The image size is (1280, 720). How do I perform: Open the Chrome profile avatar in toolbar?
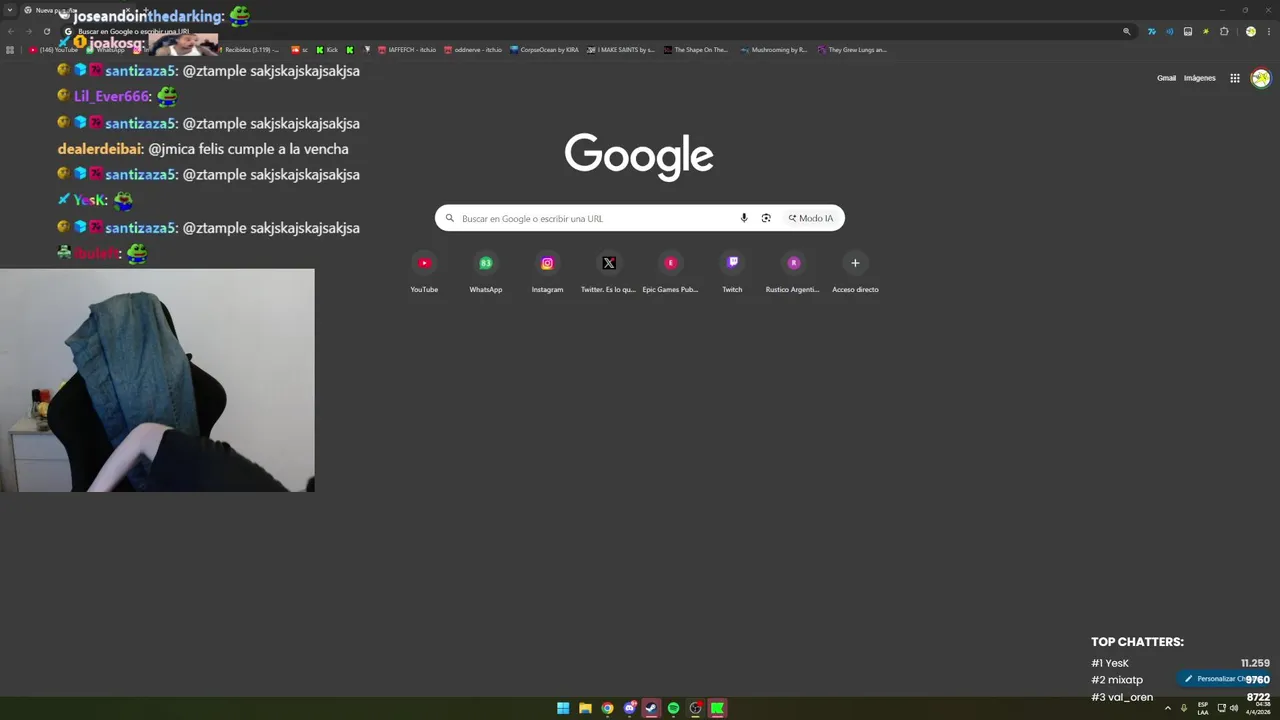pos(1250,31)
